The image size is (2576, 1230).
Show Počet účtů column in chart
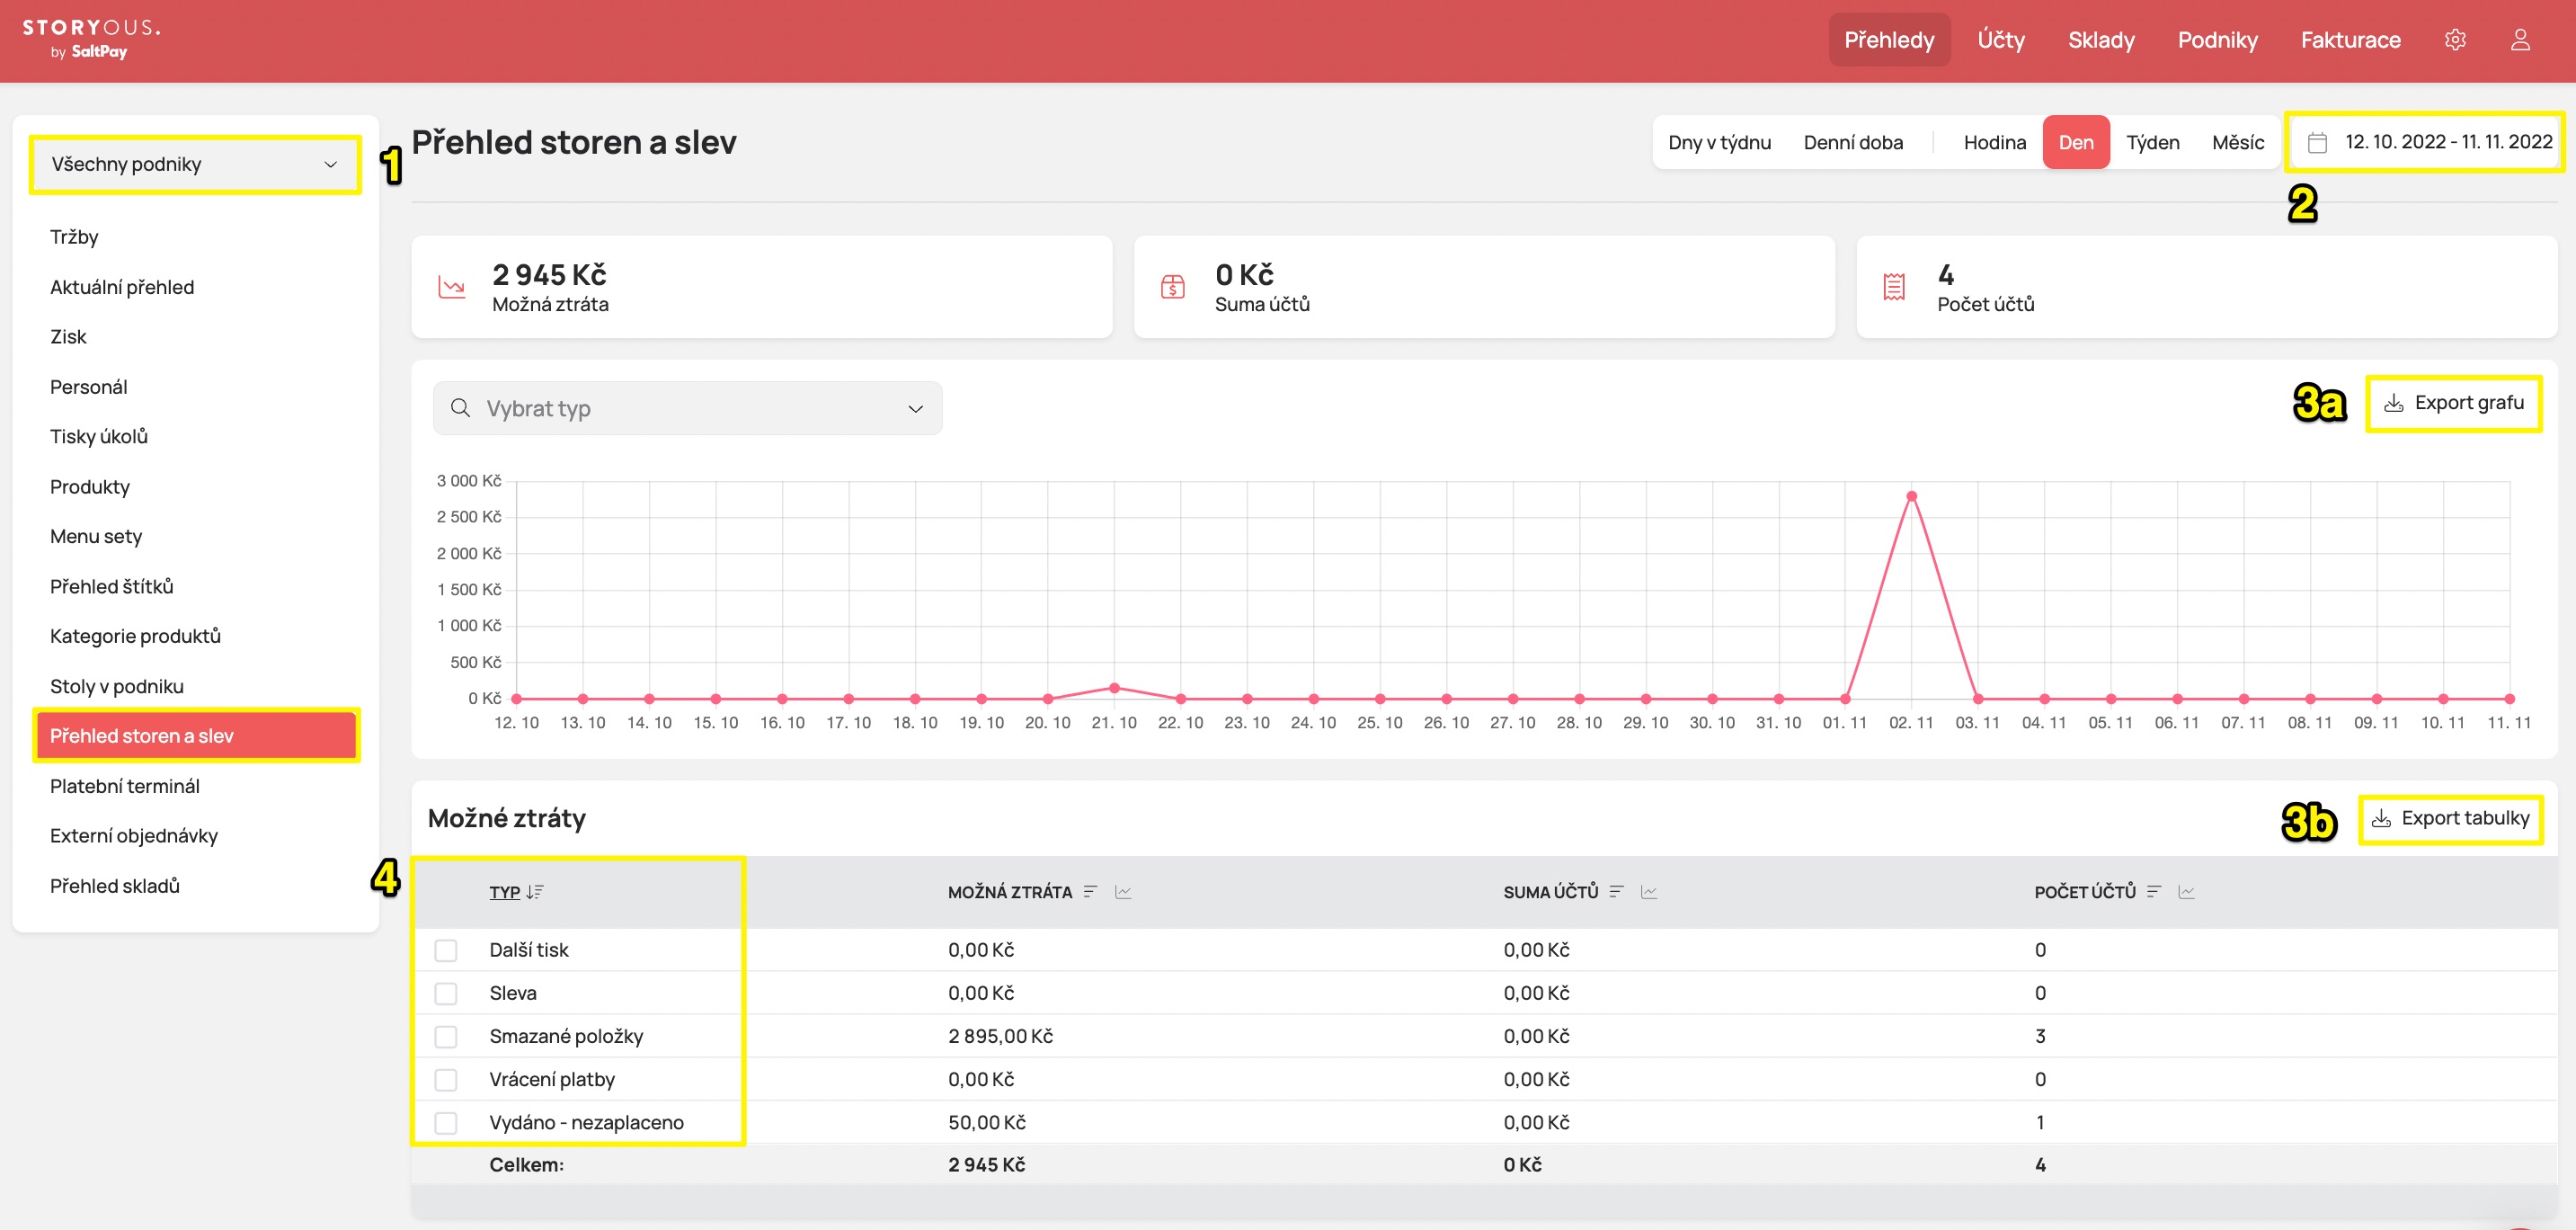[x=2187, y=892]
